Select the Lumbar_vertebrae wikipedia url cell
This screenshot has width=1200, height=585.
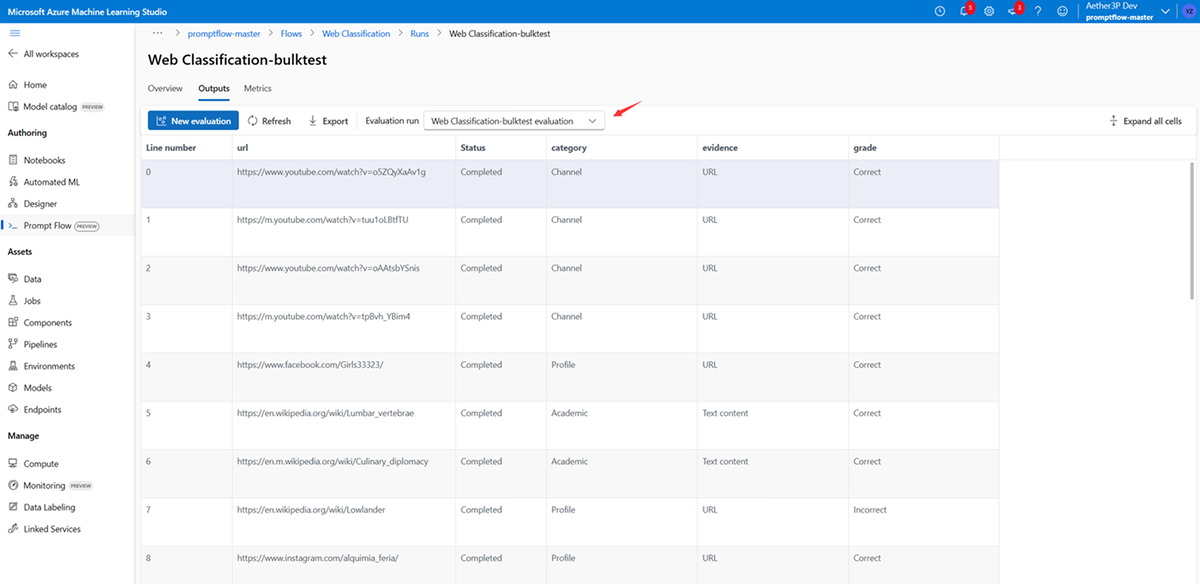click(x=343, y=425)
